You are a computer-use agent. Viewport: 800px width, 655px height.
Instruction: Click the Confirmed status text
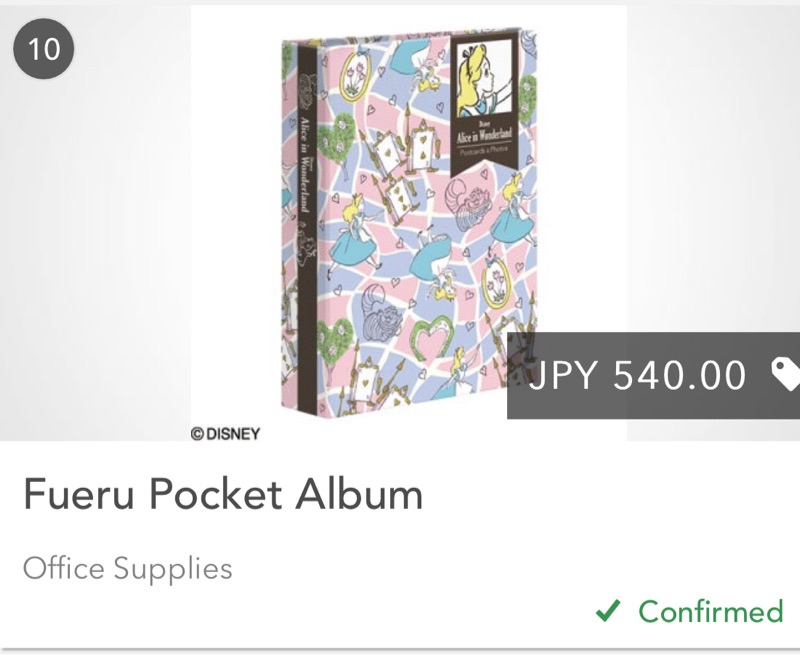(x=710, y=610)
